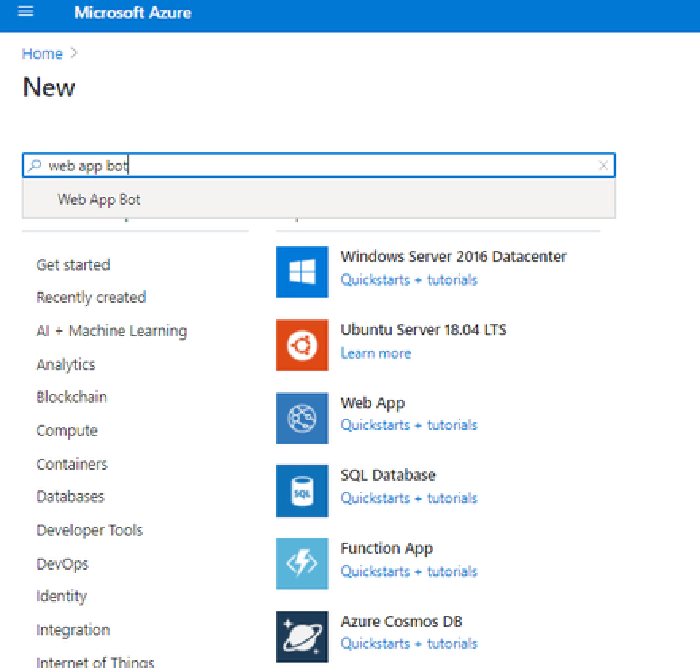Select the Web App globe icon

pos(302,418)
